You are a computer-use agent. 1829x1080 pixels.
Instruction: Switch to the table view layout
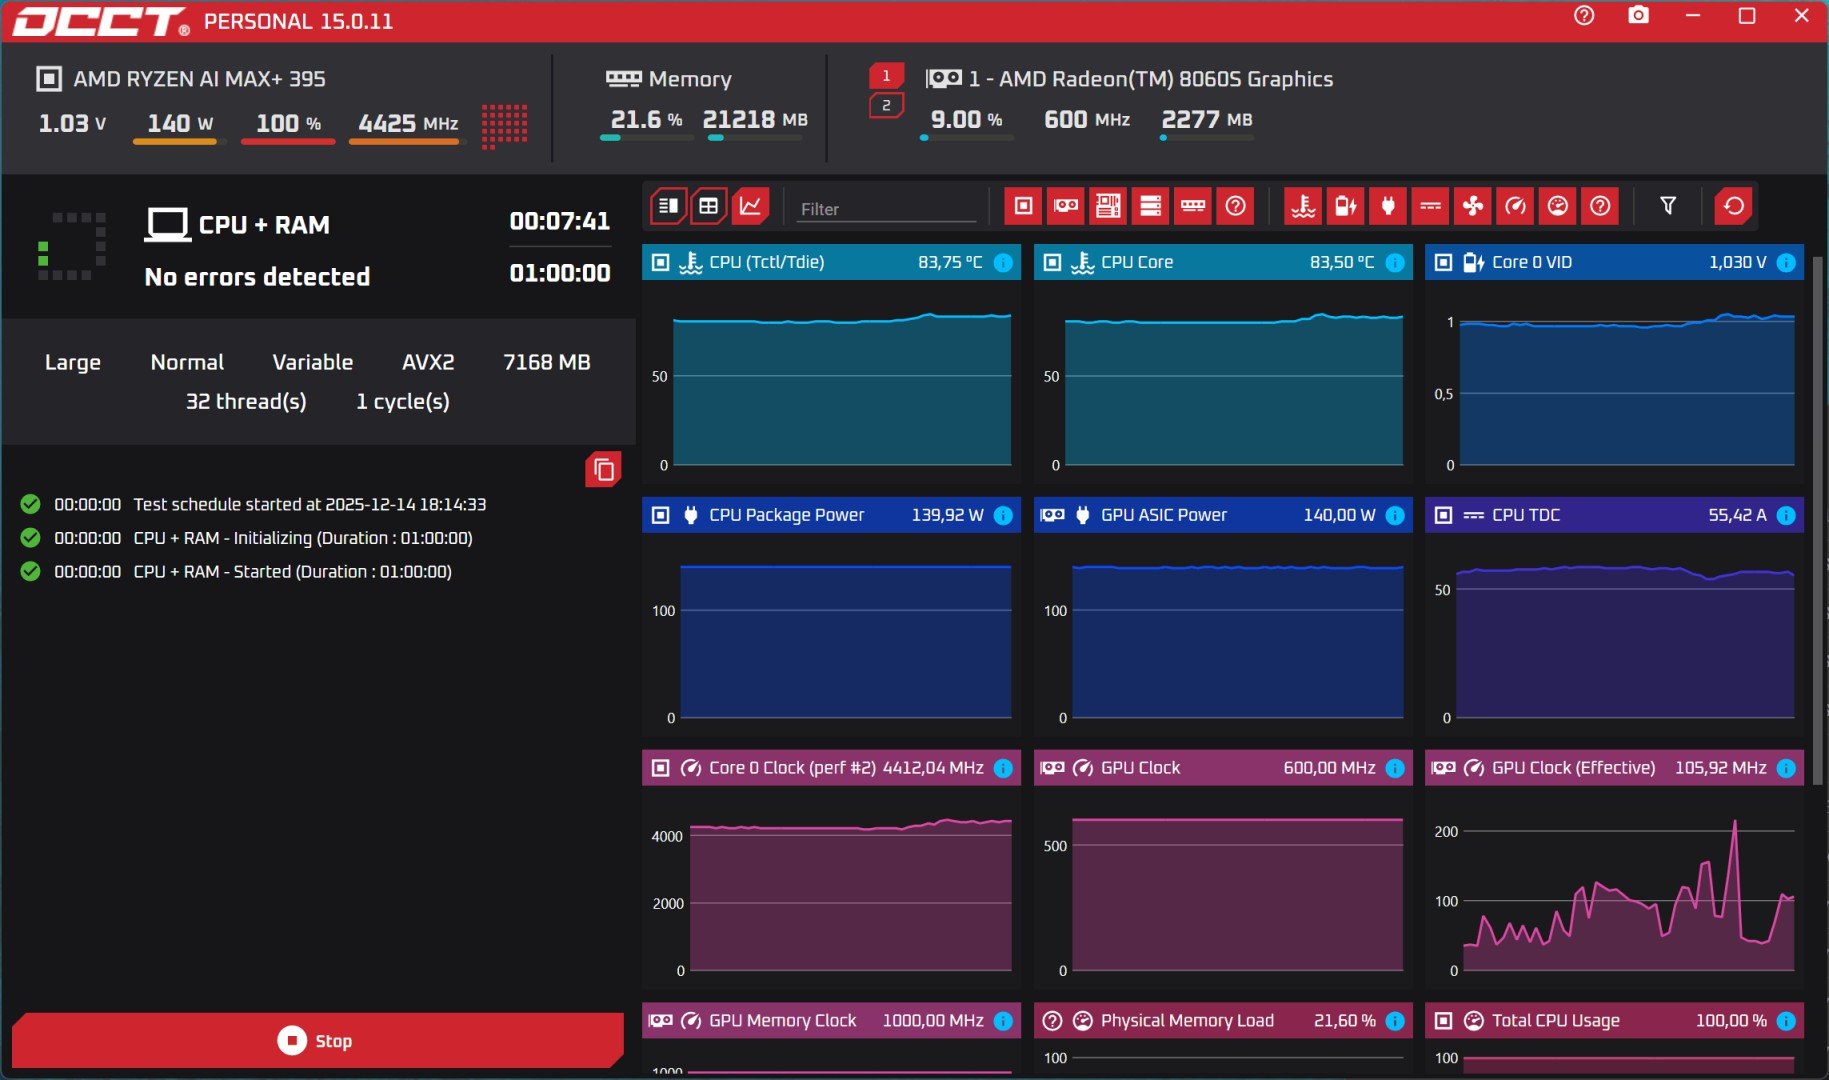(x=709, y=206)
